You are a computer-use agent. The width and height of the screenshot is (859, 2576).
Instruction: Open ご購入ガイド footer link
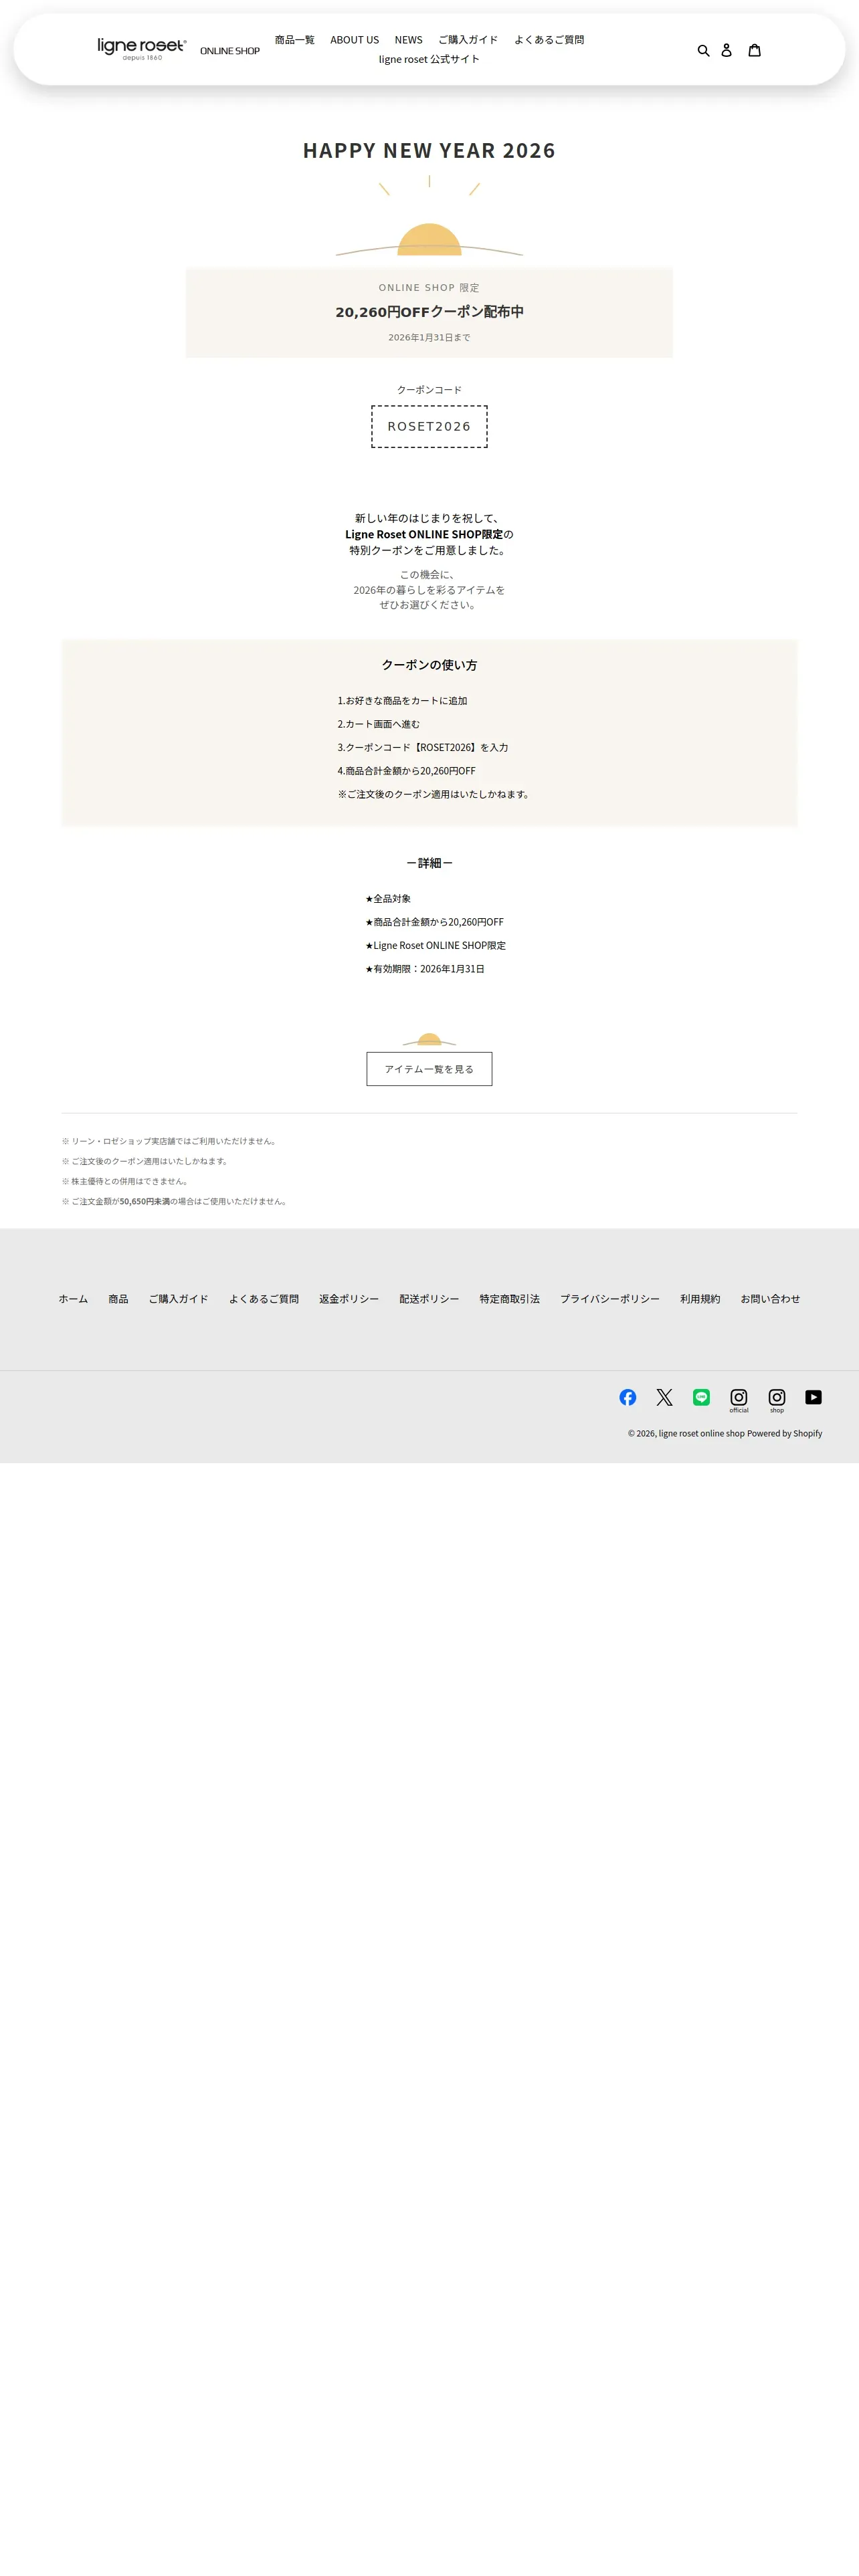coord(179,1299)
